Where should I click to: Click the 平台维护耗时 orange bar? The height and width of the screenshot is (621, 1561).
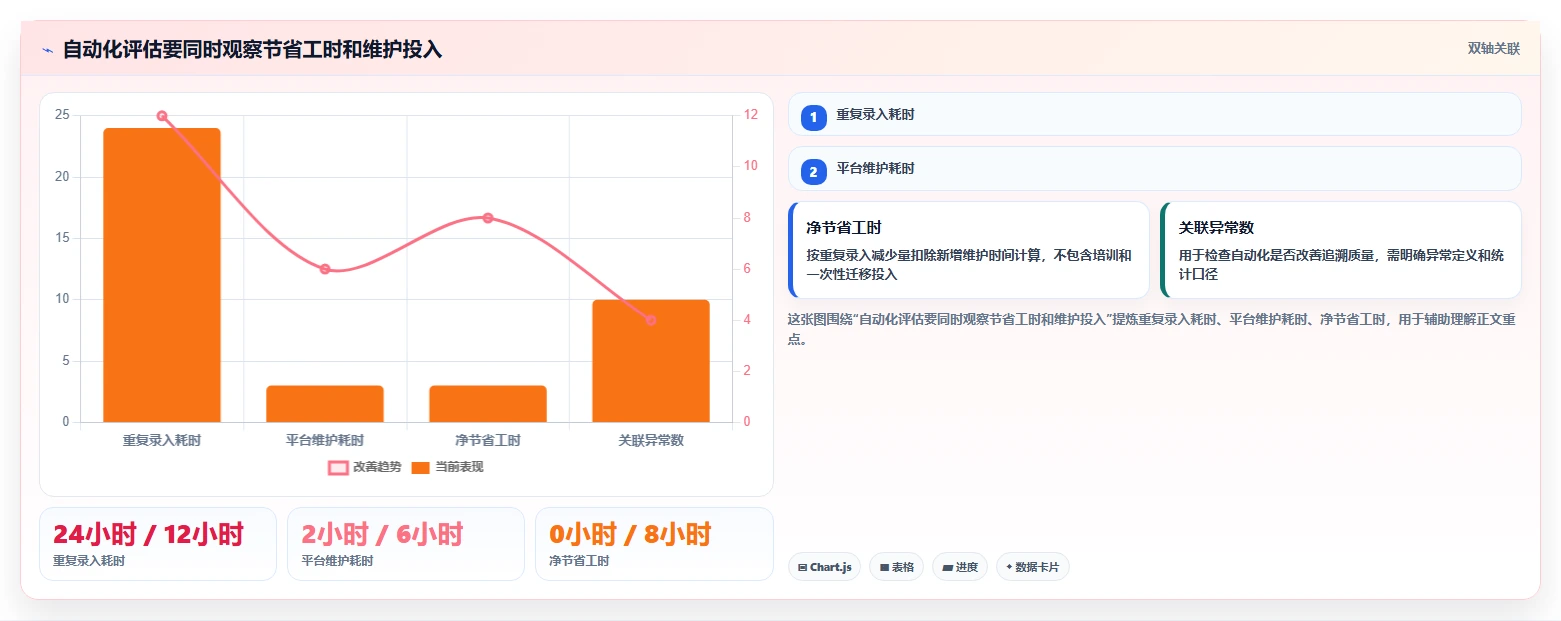coord(325,404)
